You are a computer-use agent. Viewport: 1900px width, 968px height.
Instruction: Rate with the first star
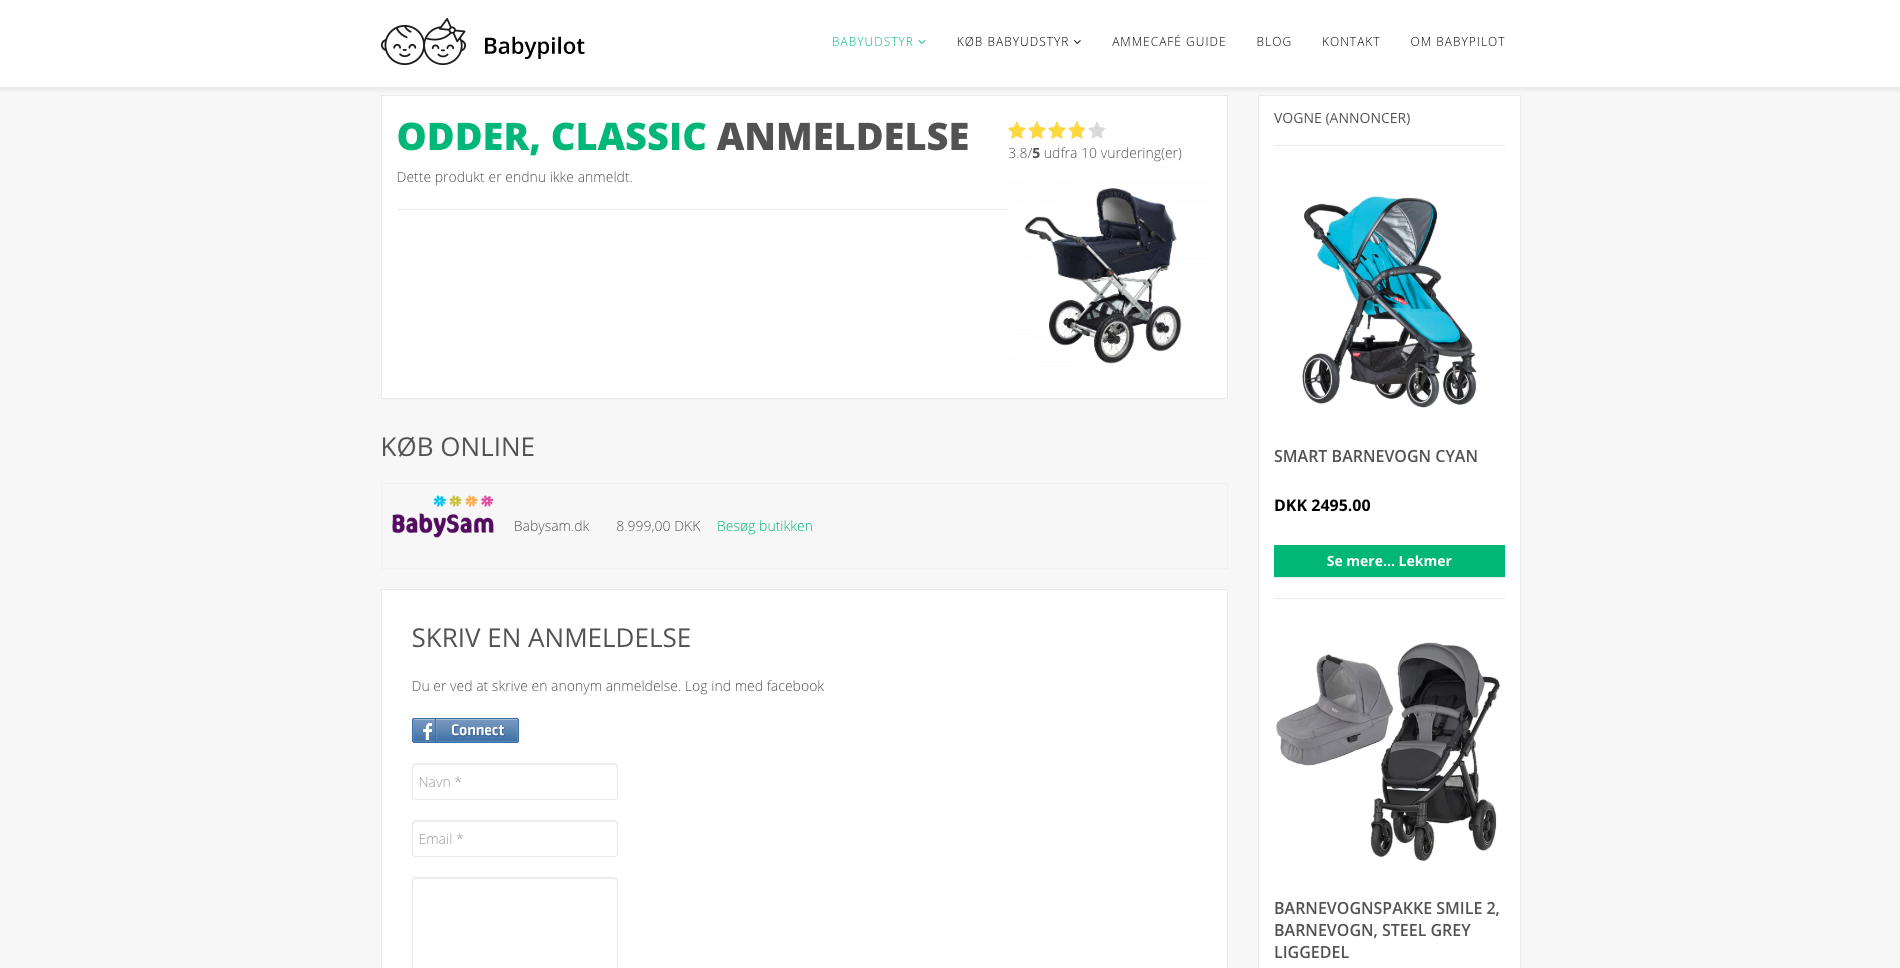click(x=1017, y=130)
